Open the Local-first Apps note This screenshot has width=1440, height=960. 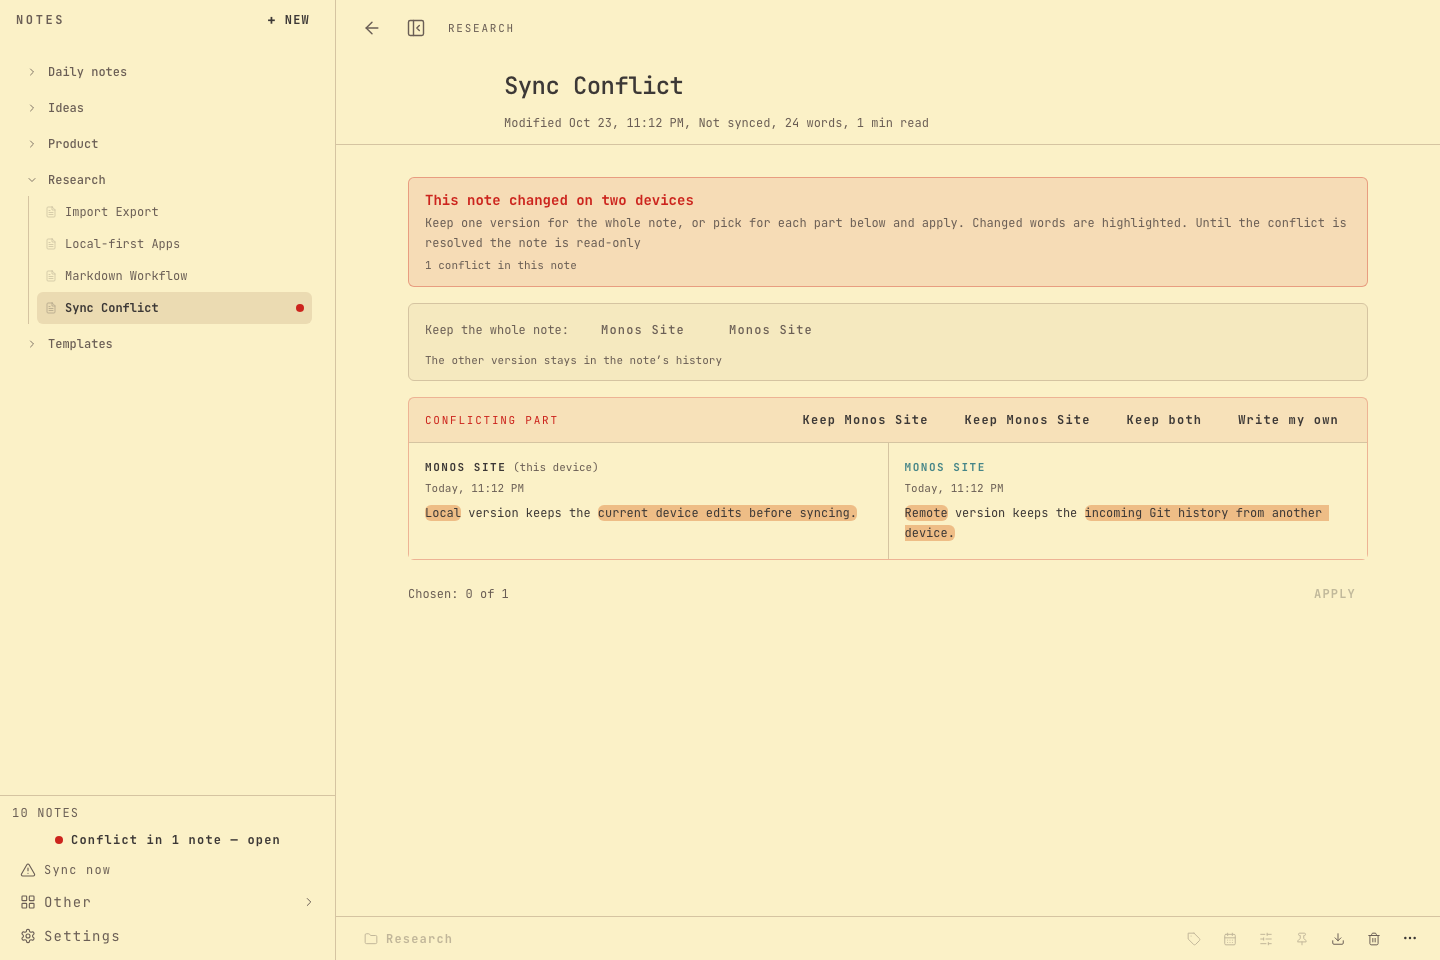(x=174, y=244)
